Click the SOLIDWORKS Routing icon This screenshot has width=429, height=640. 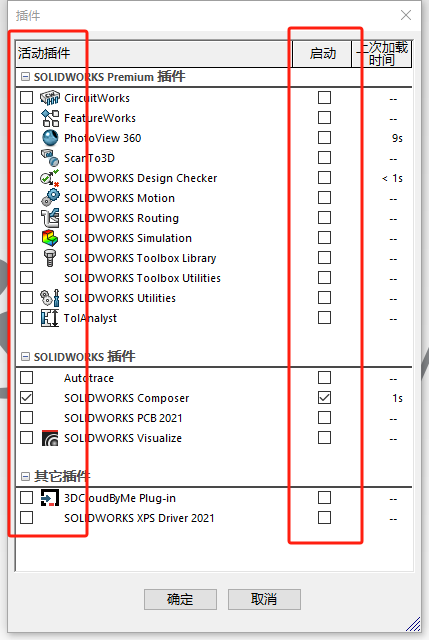[50, 218]
